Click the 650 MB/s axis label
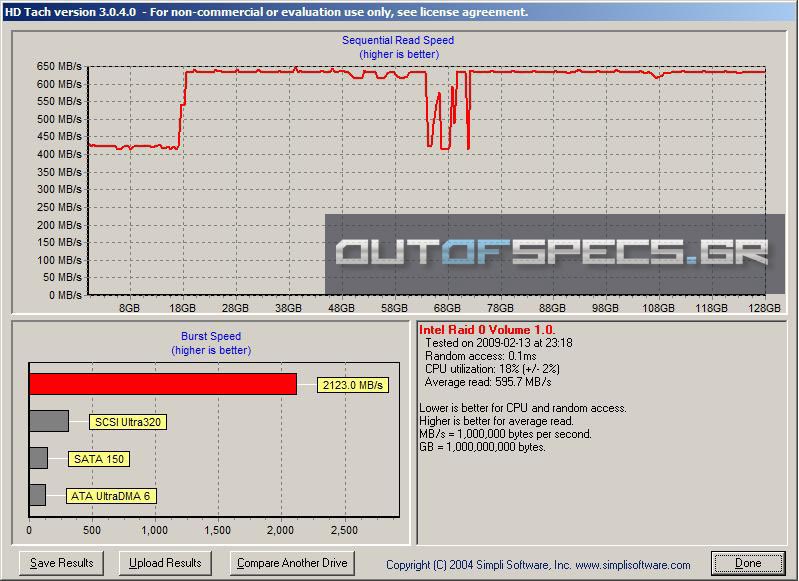 (x=59, y=66)
